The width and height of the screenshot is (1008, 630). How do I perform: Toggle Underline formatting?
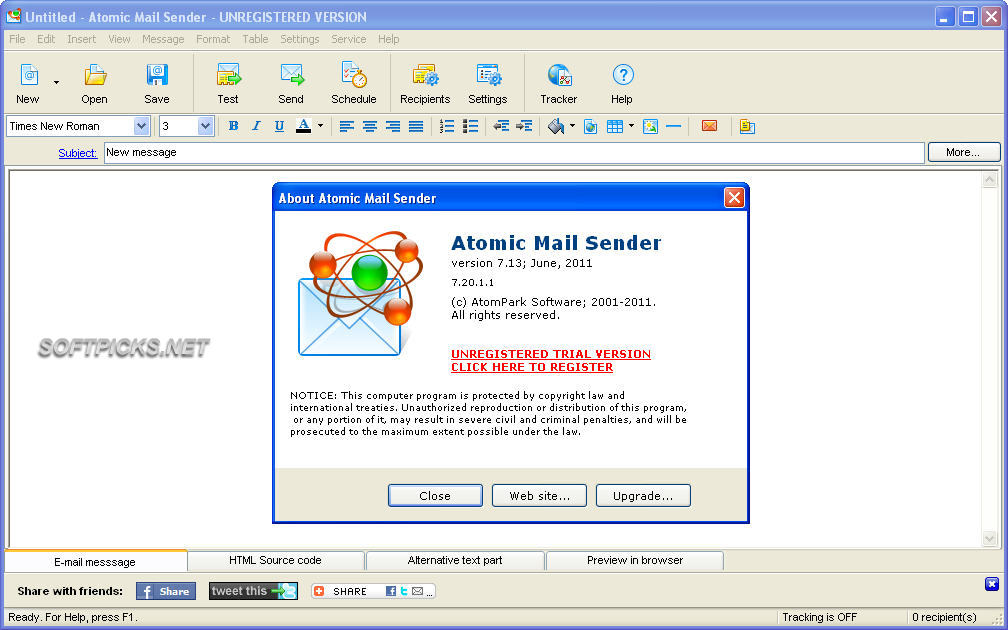pyautogui.click(x=279, y=126)
